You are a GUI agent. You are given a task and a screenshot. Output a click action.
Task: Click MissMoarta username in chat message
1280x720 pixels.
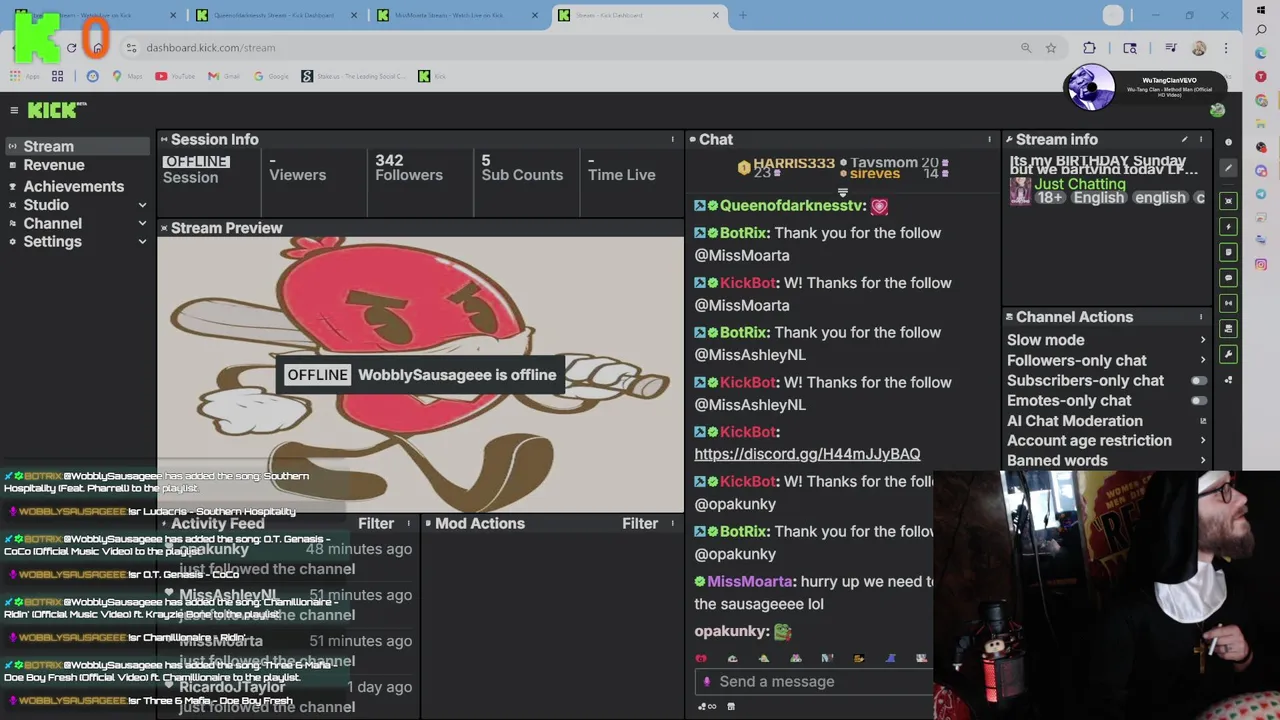750,582
